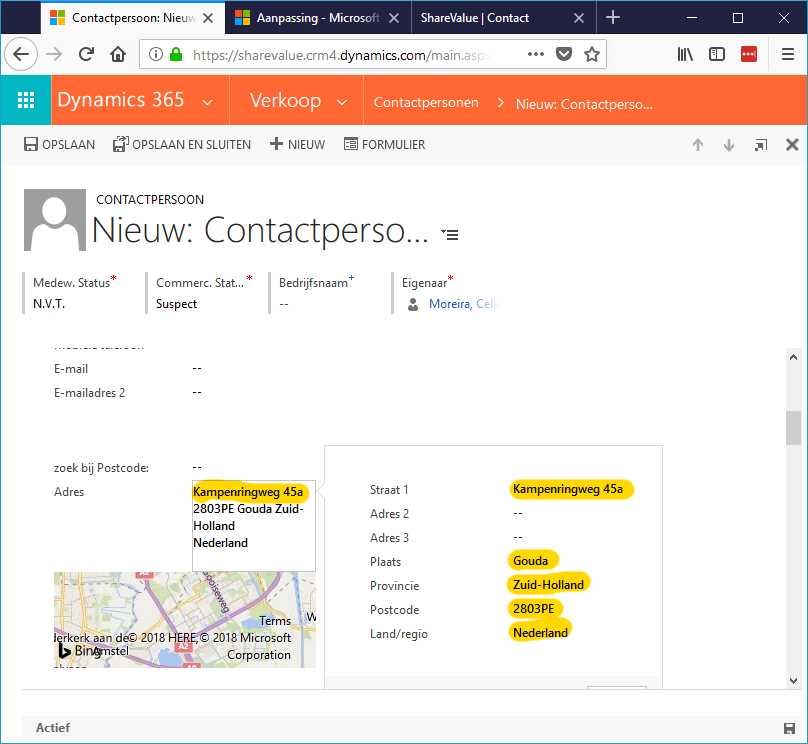Save page to Pocket icon
This screenshot has width=808, height=744.
point(564,54)
